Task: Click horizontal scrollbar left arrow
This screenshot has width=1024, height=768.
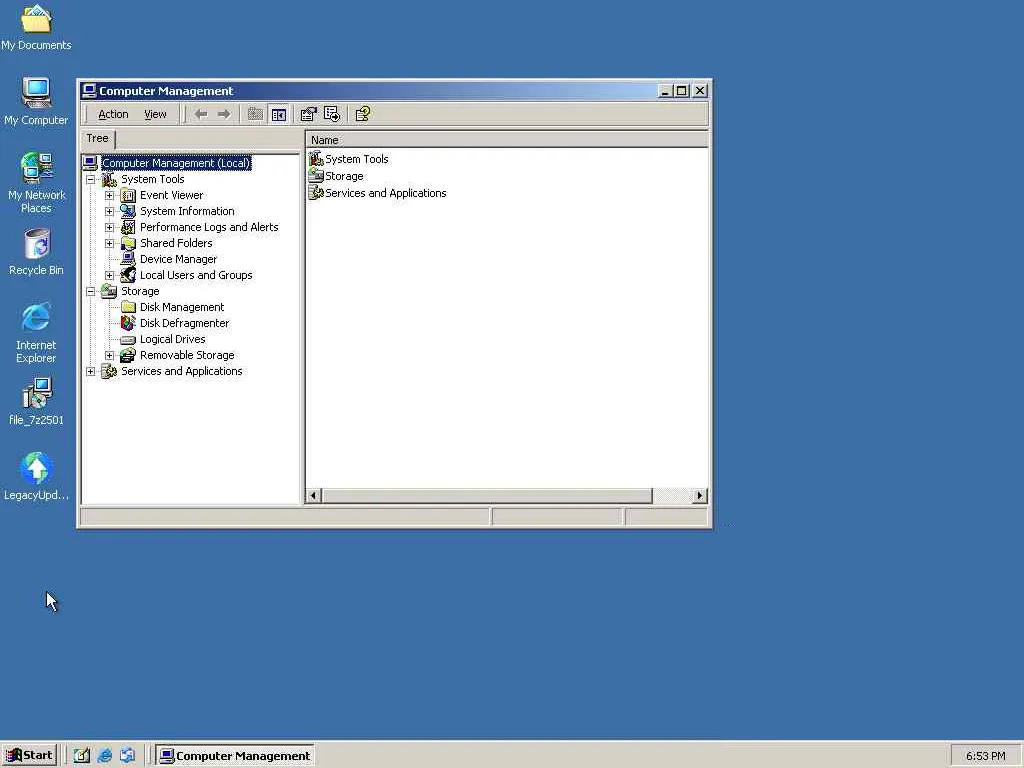Action: (x=313, y=496)
